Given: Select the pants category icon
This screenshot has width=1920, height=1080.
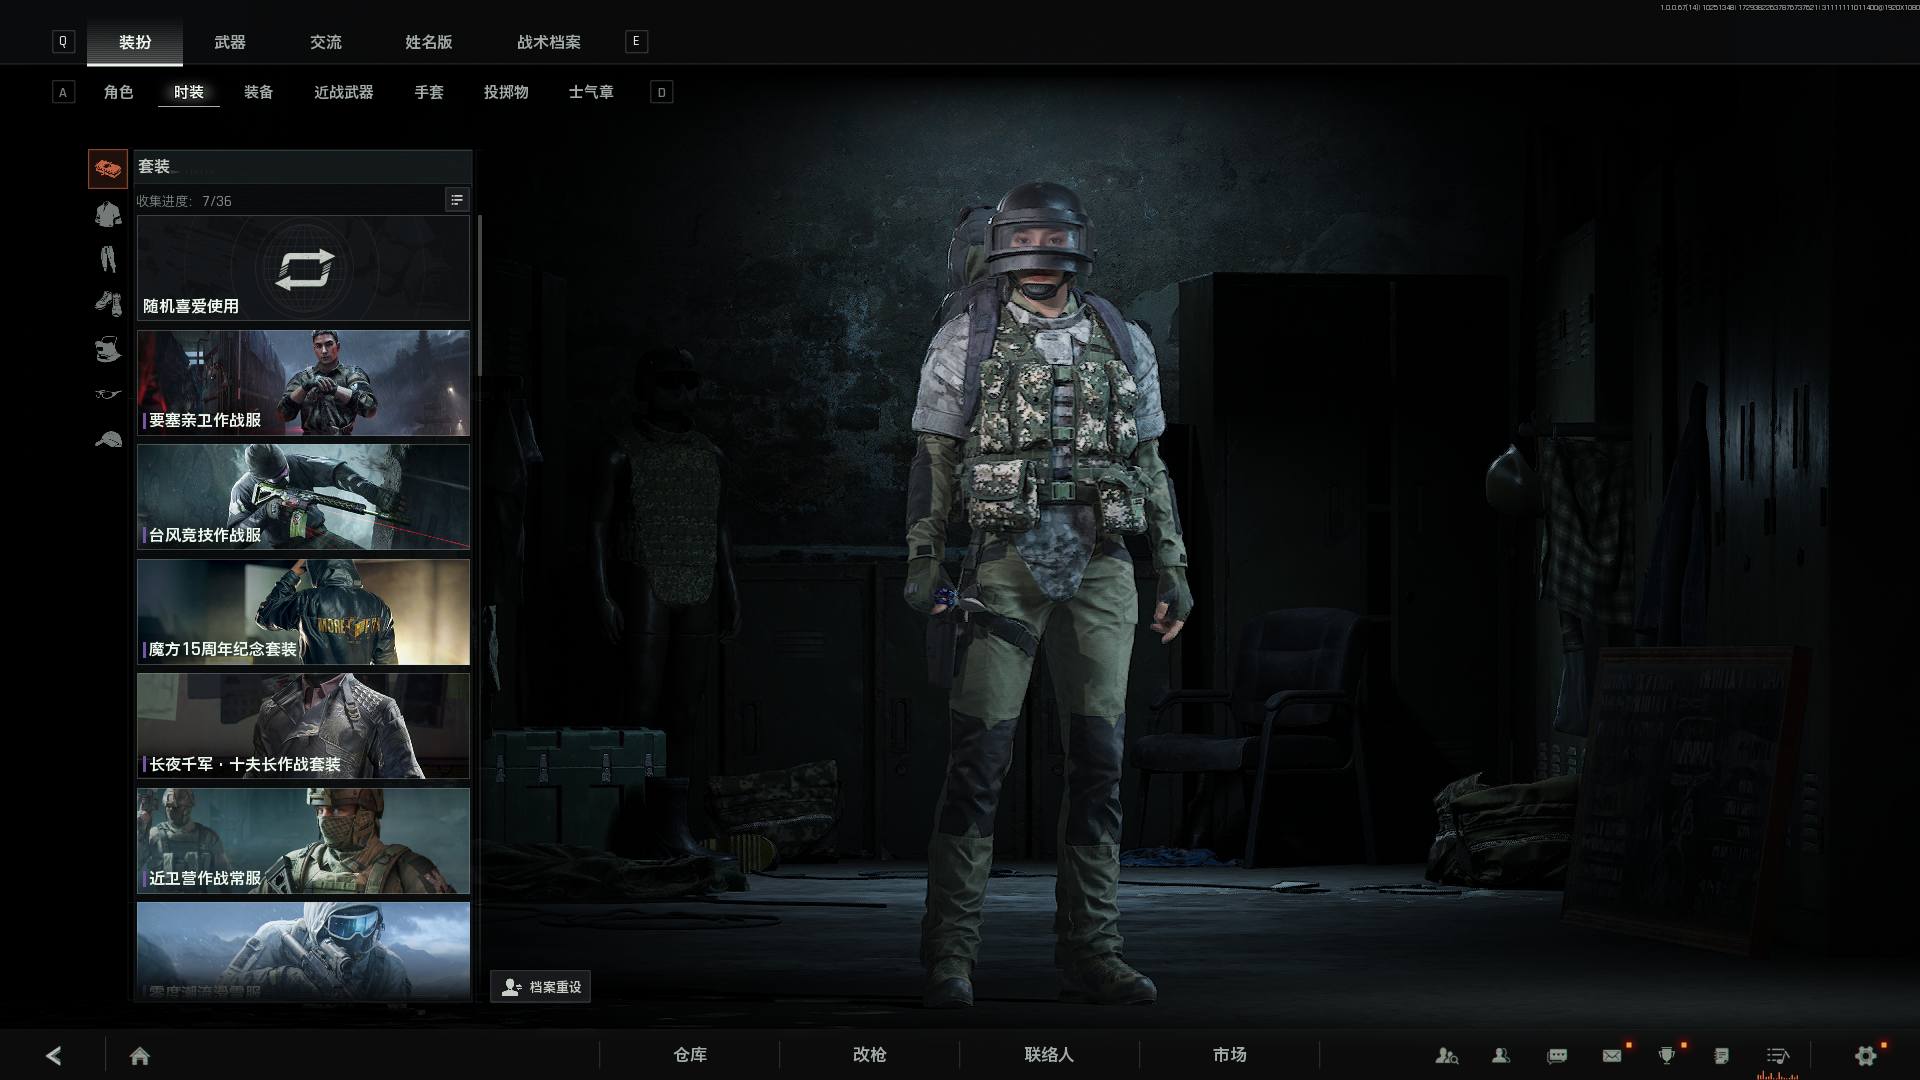Looking at the screenshot, I should [108, 259].
